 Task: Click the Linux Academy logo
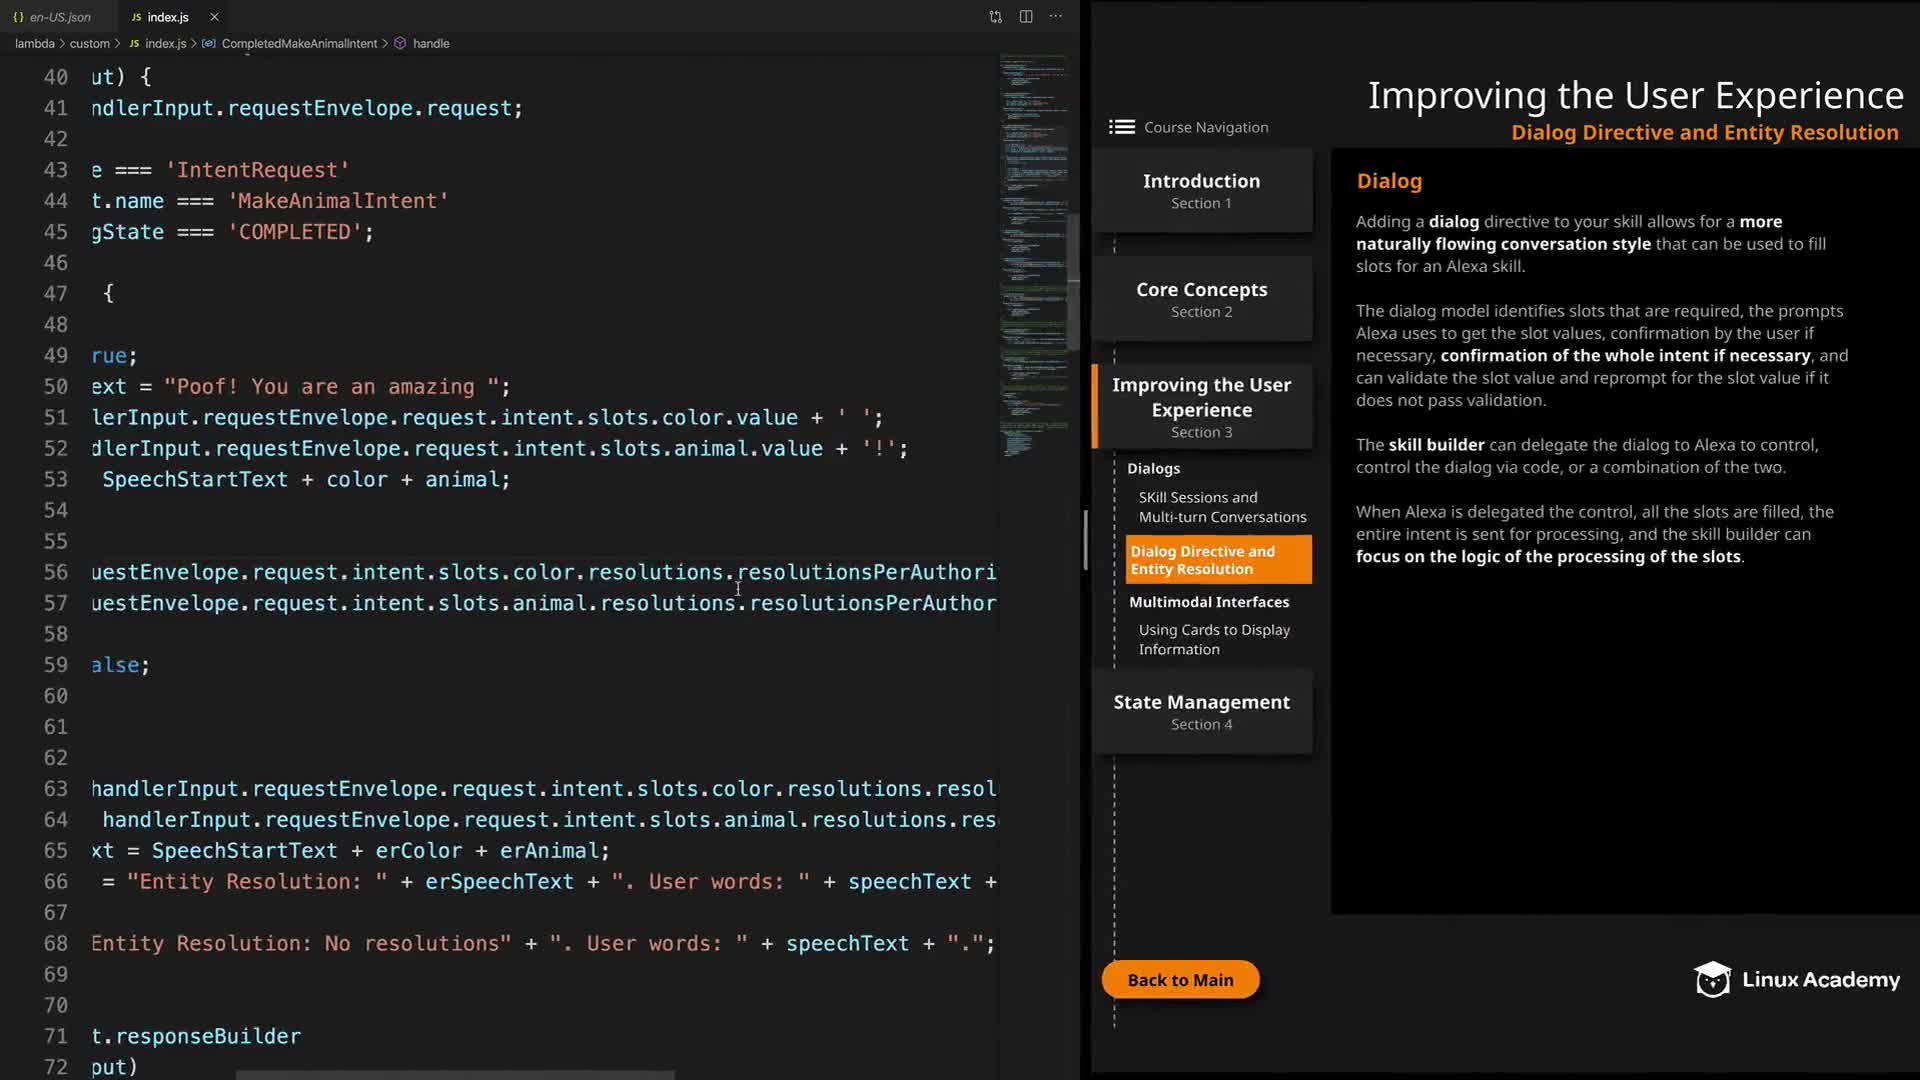pyautogui.click(x=1796, y=980)
